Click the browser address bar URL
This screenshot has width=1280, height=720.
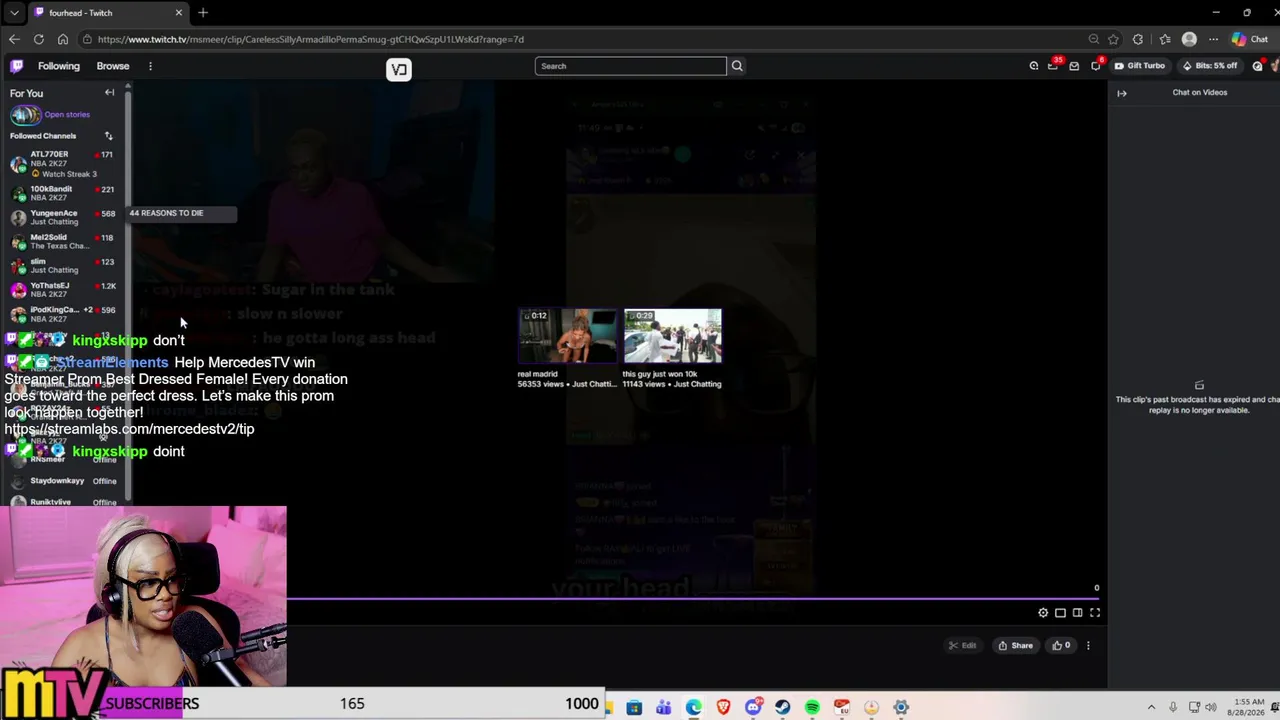(311, 39)
